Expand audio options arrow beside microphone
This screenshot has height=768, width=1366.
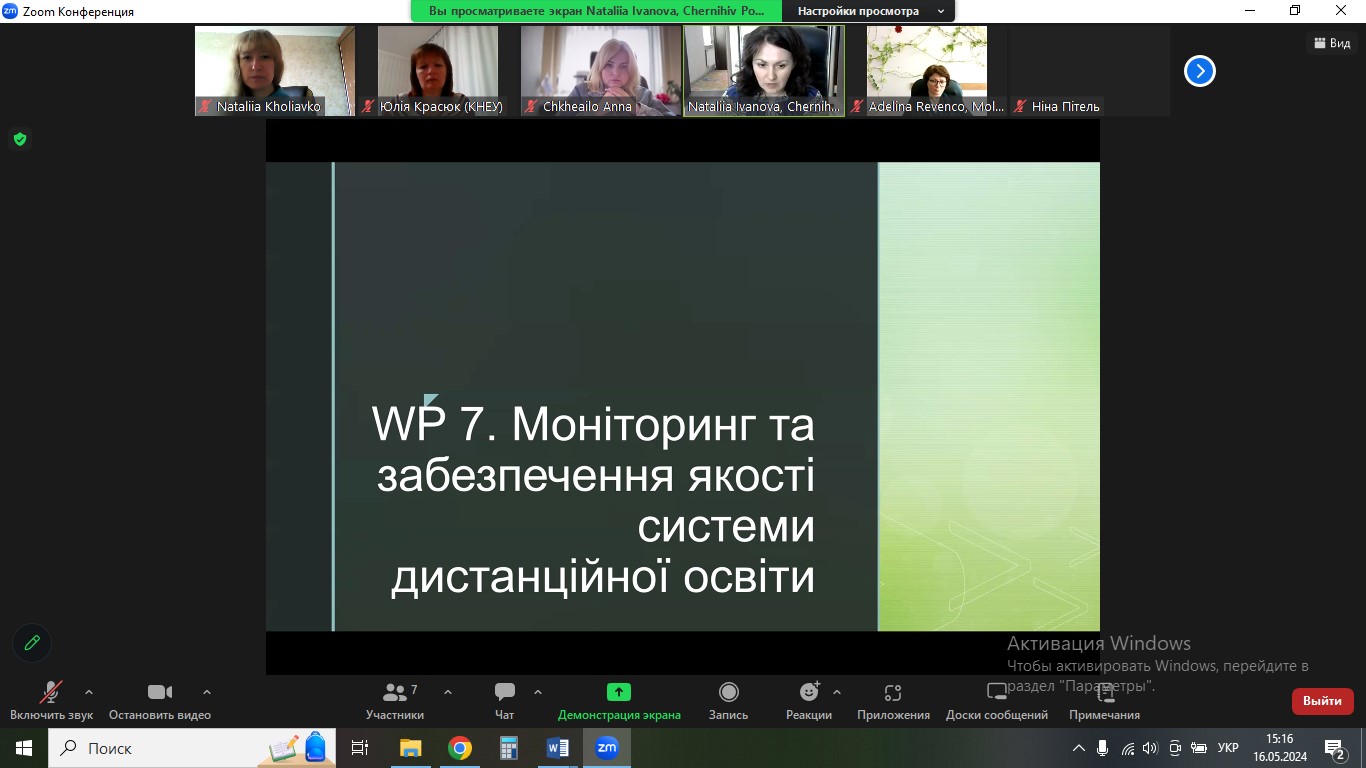[x=89, y=692]
